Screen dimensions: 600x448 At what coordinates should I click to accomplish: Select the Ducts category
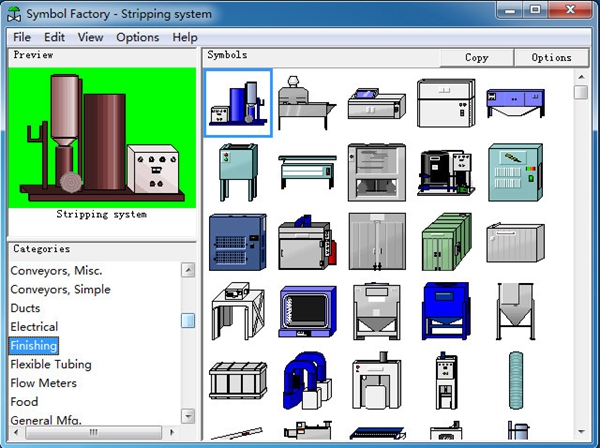tap(25, 308)
